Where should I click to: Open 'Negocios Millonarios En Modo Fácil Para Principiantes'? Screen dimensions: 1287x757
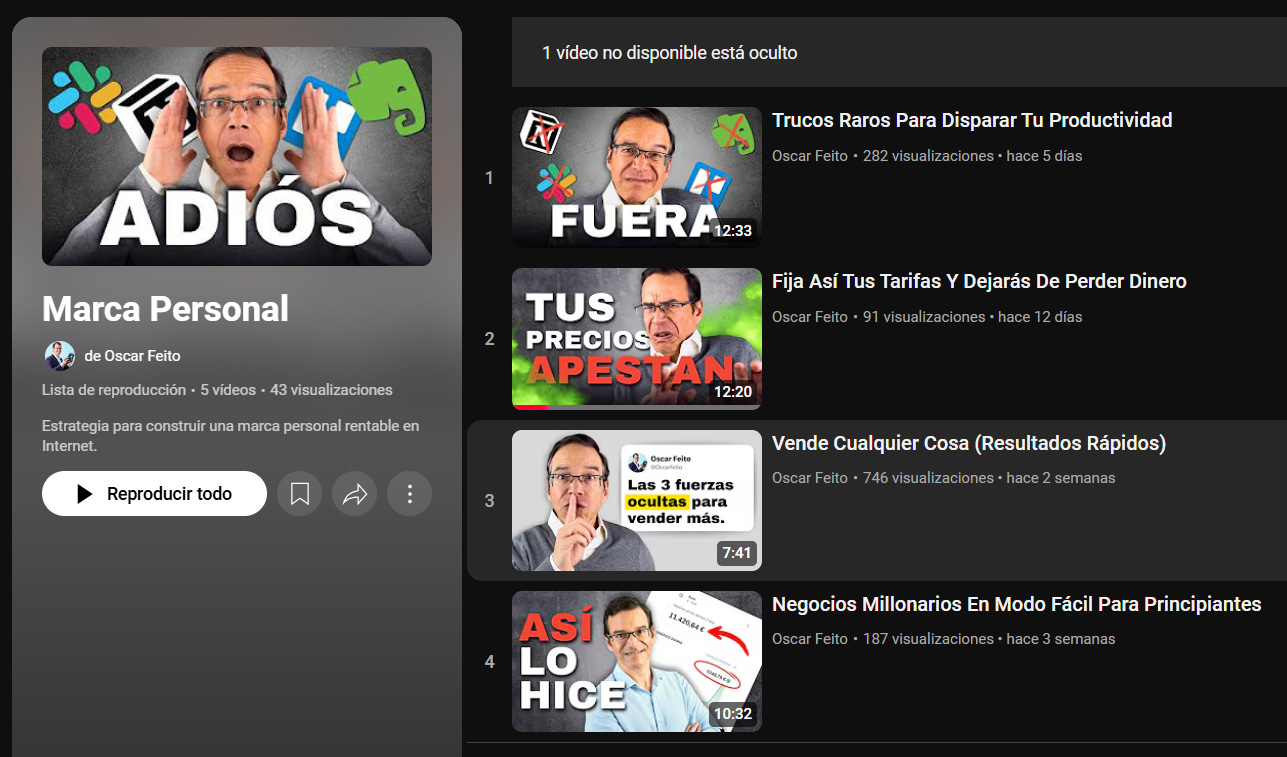(1017, 604)
